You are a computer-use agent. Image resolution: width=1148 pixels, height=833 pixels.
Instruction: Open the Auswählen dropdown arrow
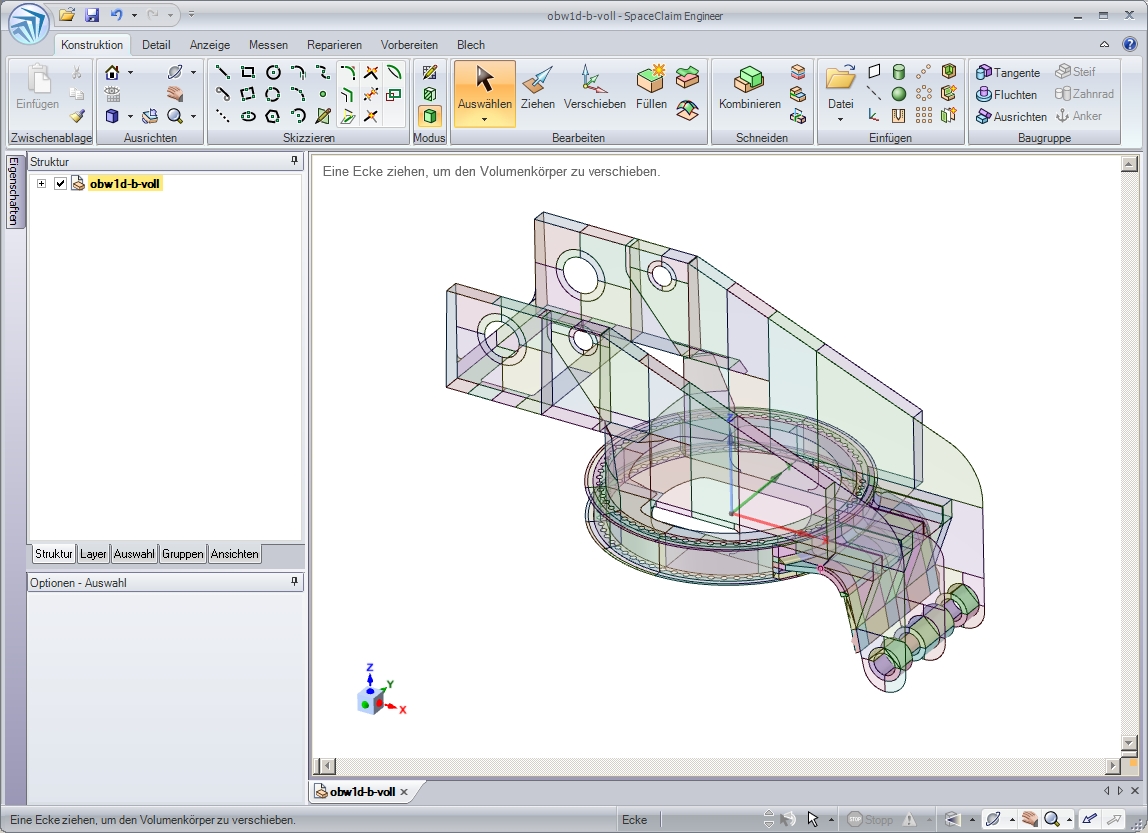484,119
